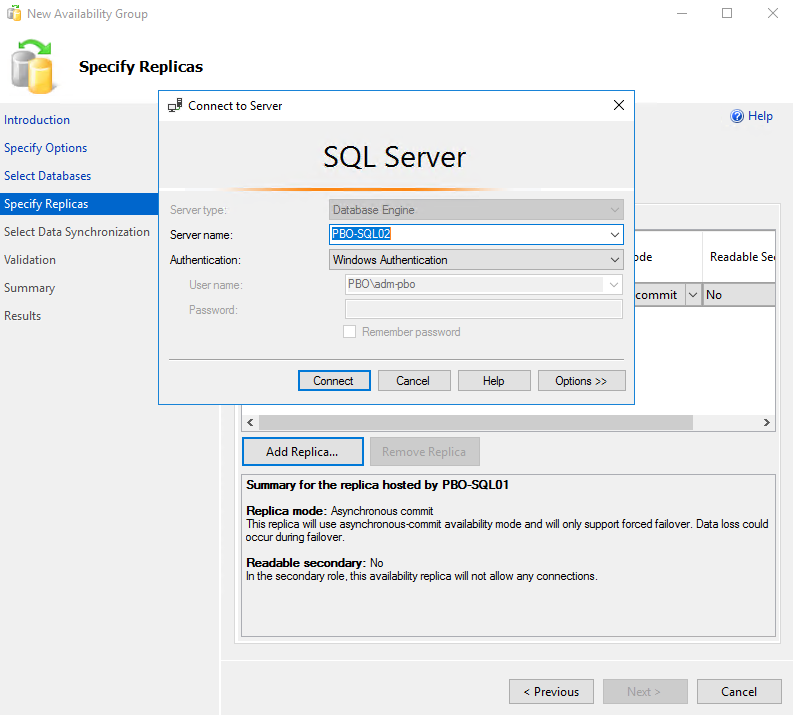
Task: Click the wizard Cancel button
Action: point(739,692)
